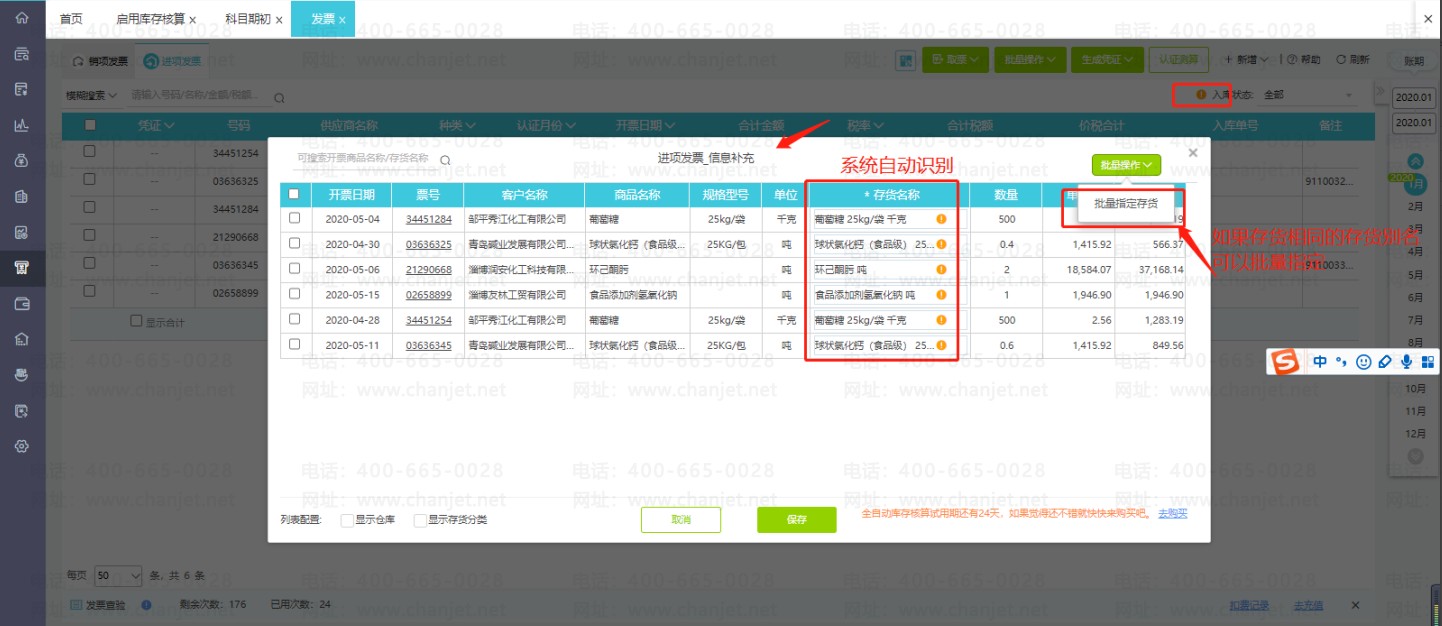1442x626 pixels.
Task: Check the dialog row for 票号 02658899
Action: (x=293, y=295)
